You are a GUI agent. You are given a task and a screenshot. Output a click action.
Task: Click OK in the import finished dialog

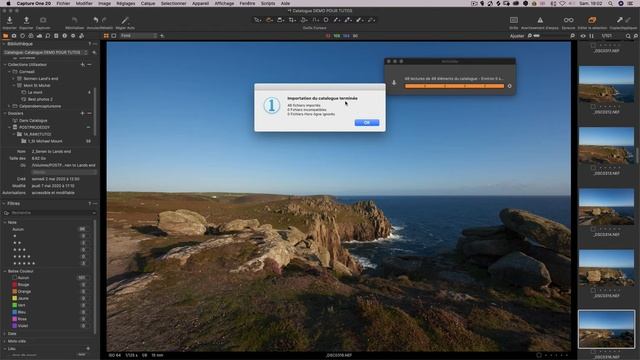pos(367,122)
